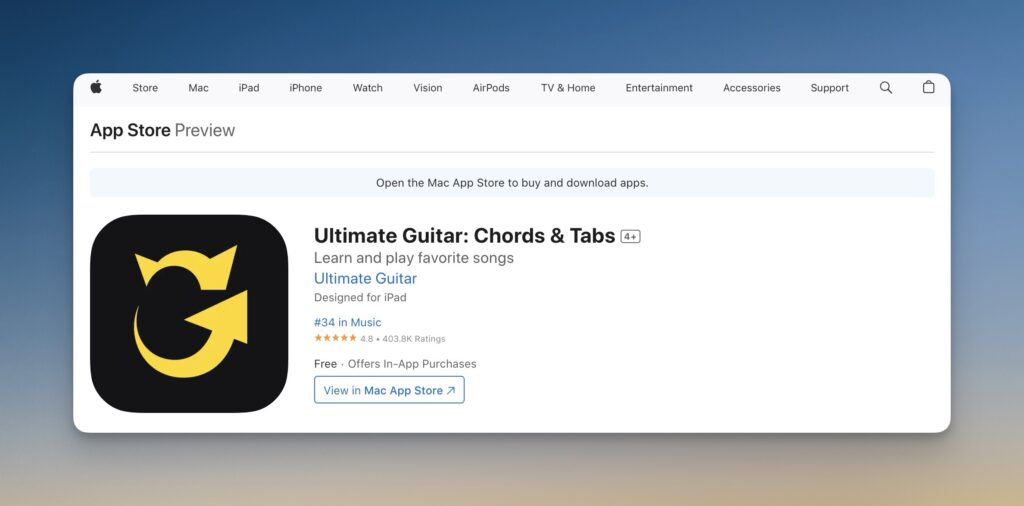Click the 4+ age rating badge
Screen dimensions: 1024x506
click(x=630, y=237)
